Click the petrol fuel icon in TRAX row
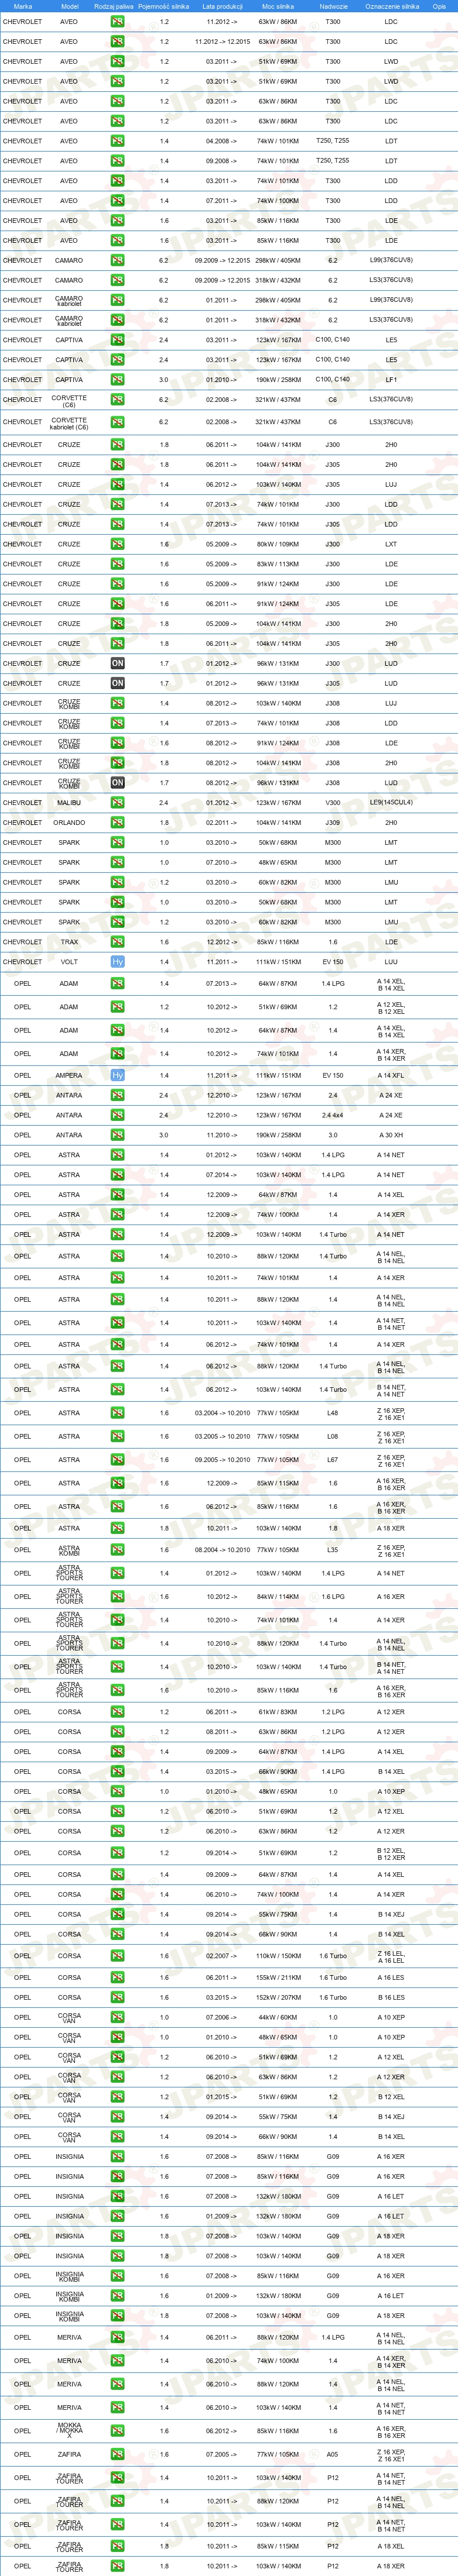 [117, 942]
